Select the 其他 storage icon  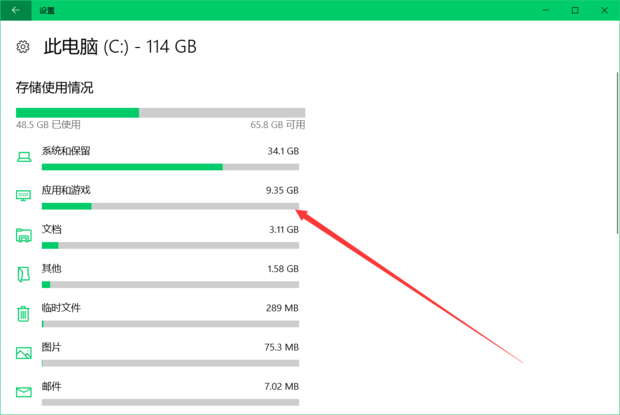coord(23,274)
